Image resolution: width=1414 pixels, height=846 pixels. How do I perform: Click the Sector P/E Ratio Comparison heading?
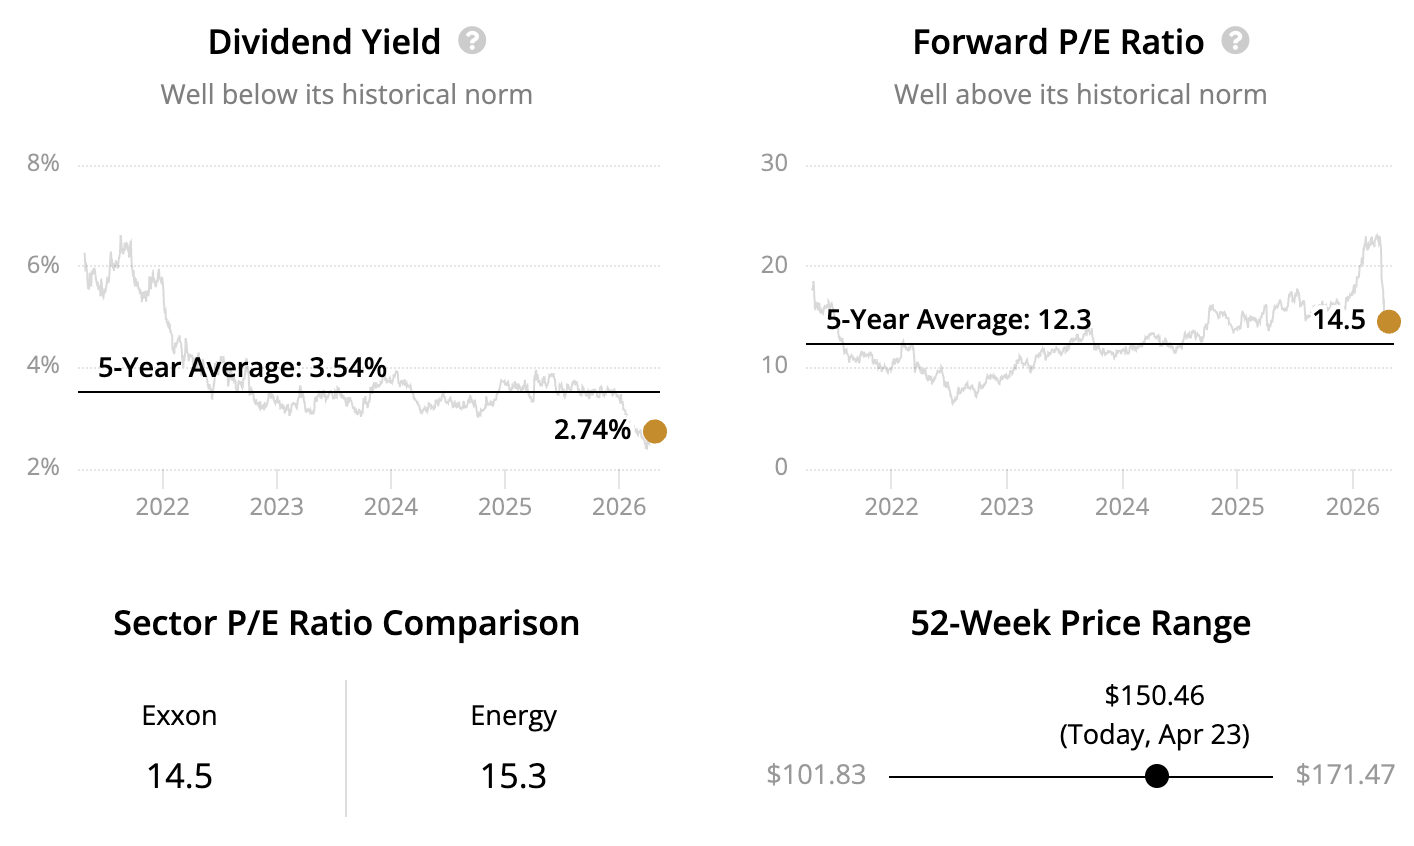coord(346,623)
